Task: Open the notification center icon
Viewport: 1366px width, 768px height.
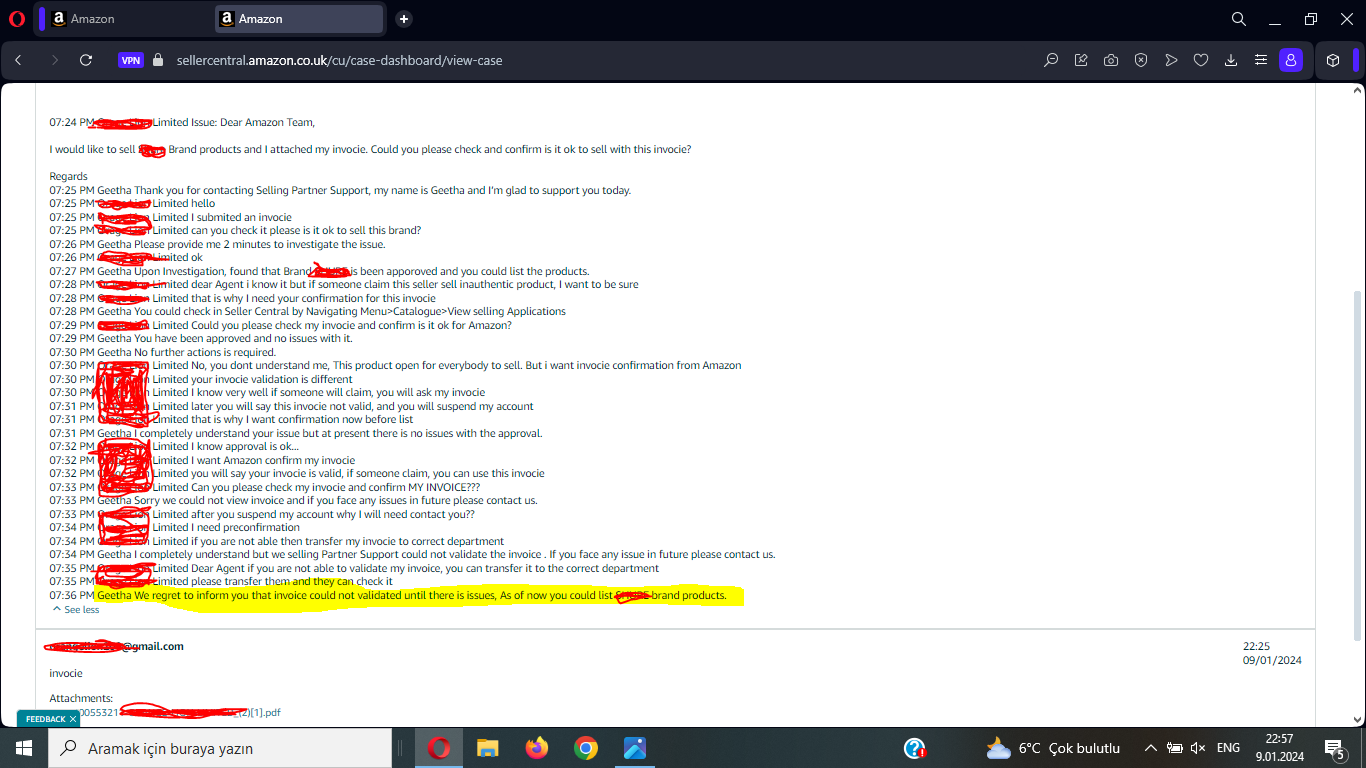Action: point(1334,748)
